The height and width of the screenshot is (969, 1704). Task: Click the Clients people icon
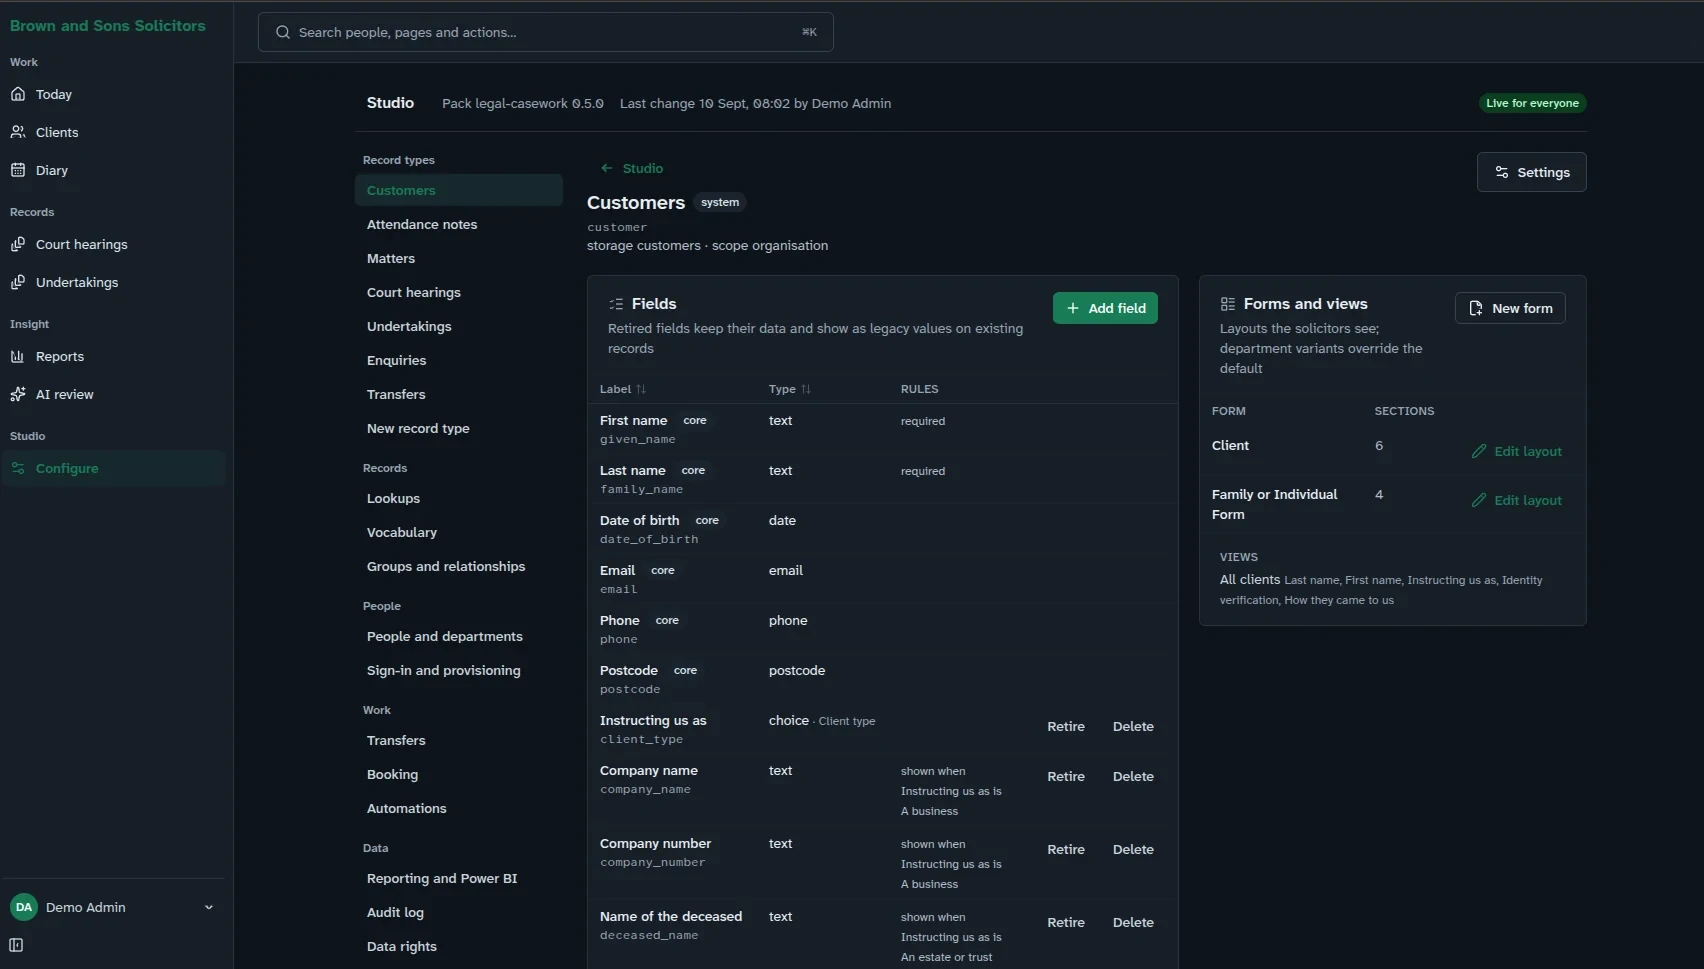(x=18, y=132)
